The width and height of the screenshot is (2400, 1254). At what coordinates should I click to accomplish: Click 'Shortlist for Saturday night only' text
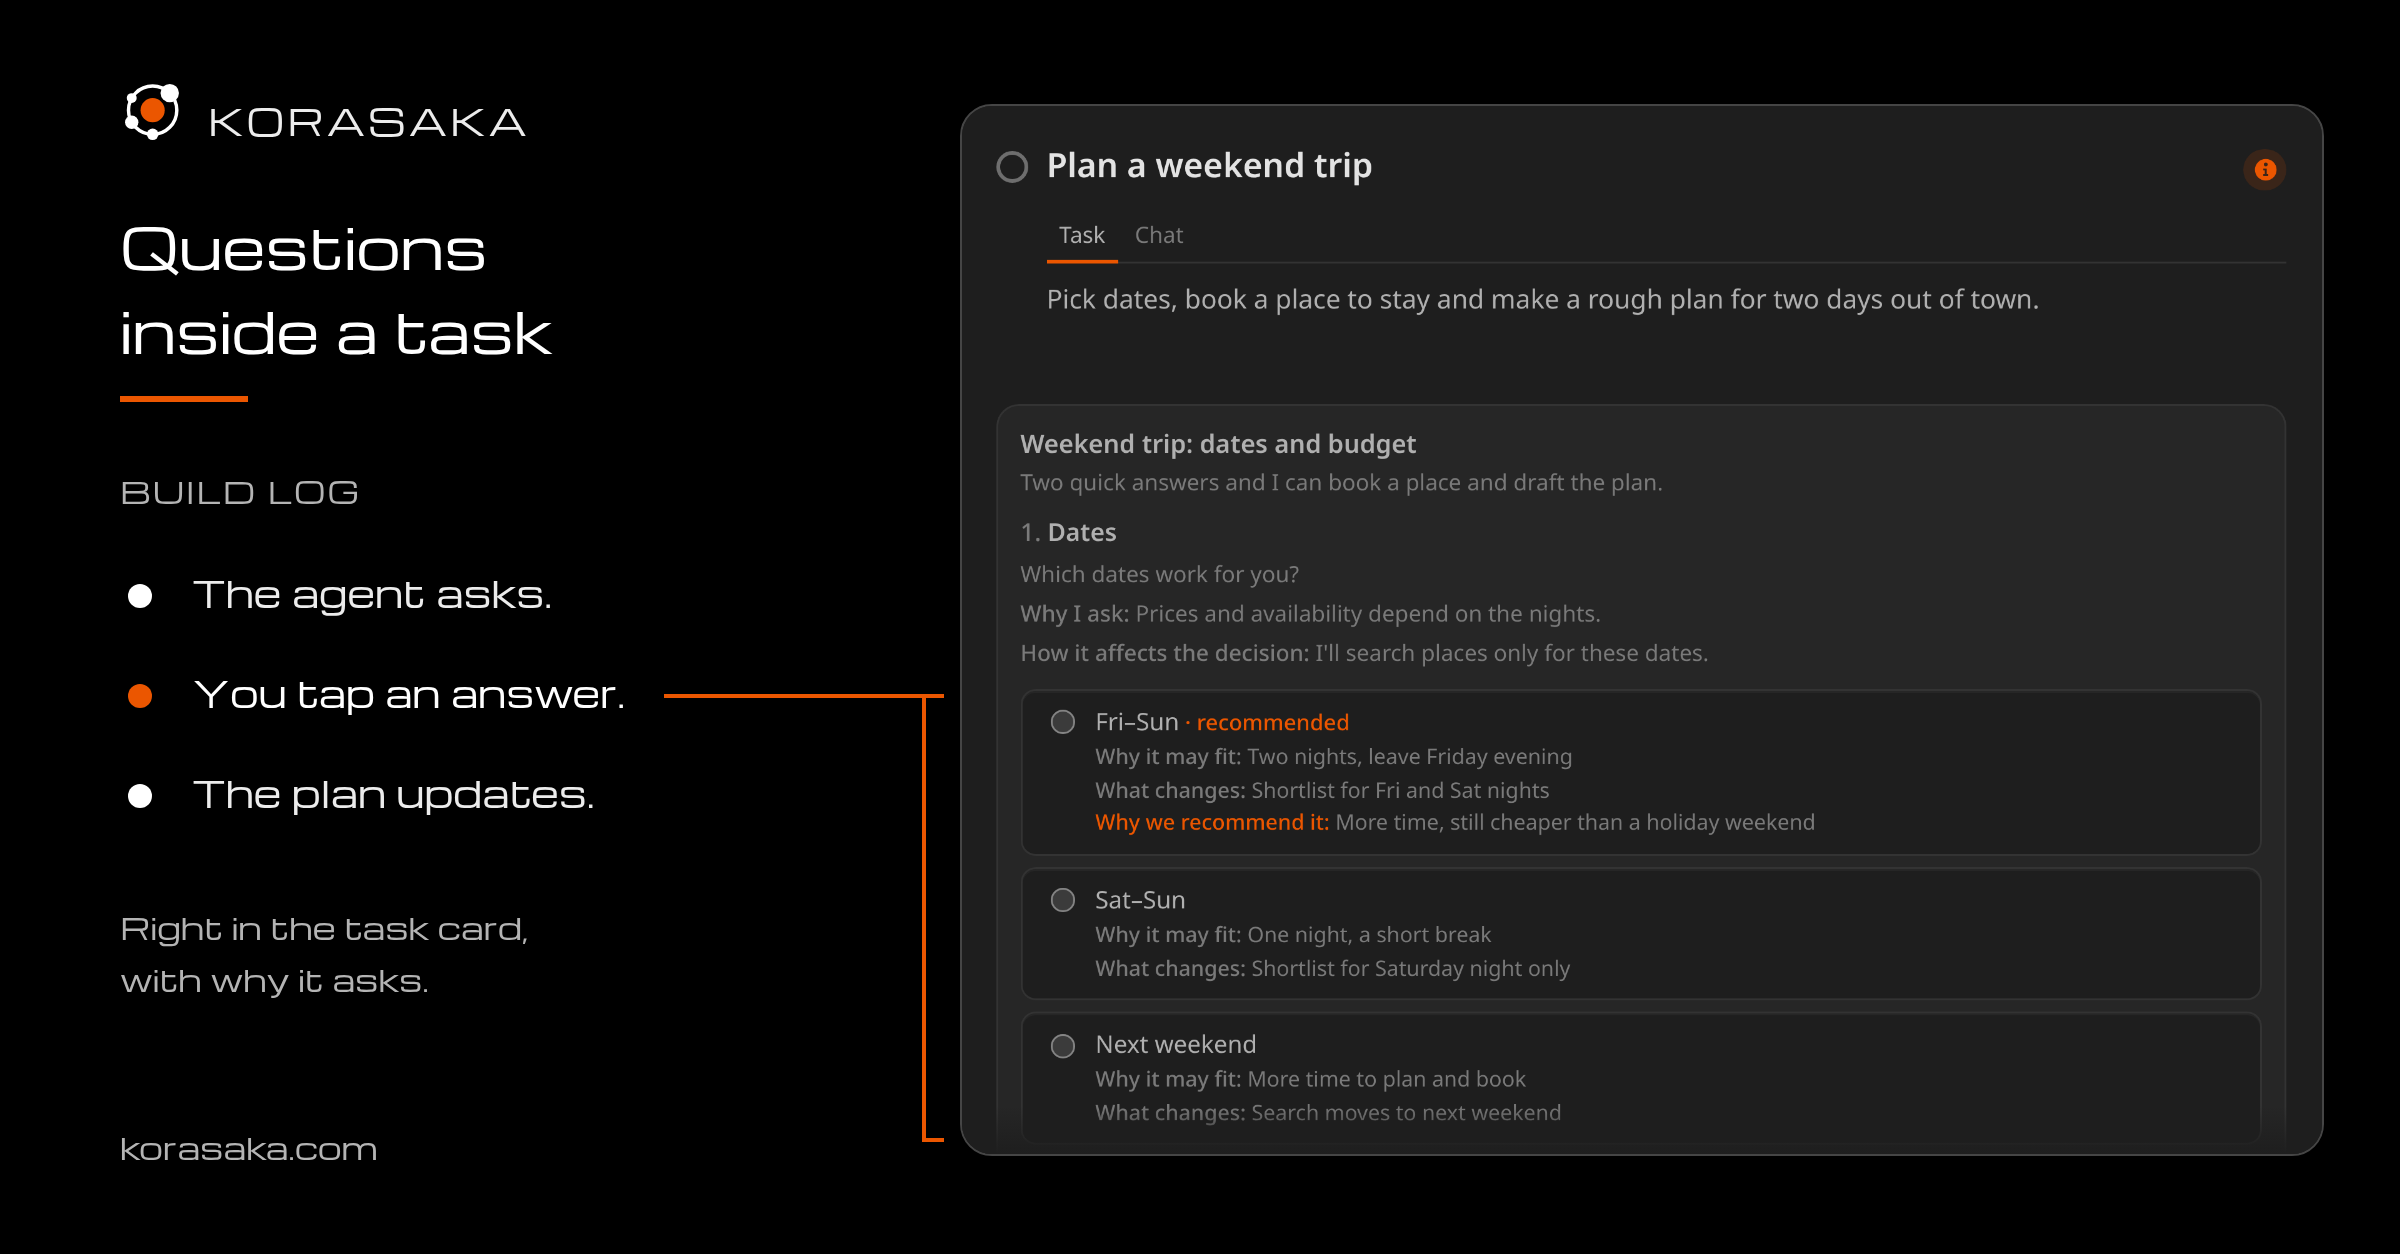(x=1411, y=969)
